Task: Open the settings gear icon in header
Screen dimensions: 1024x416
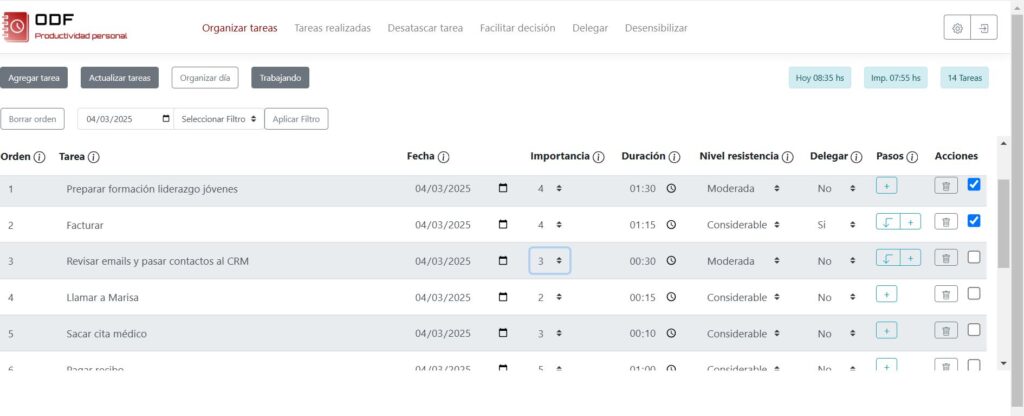Action: tap(957, 28)
